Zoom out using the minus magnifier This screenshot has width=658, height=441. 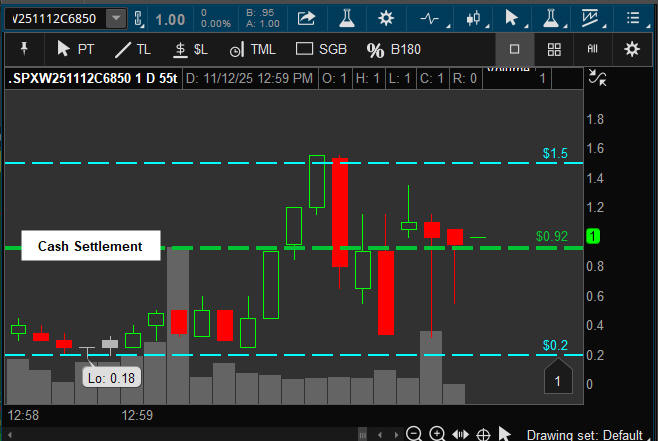click(x=414, y=434)
